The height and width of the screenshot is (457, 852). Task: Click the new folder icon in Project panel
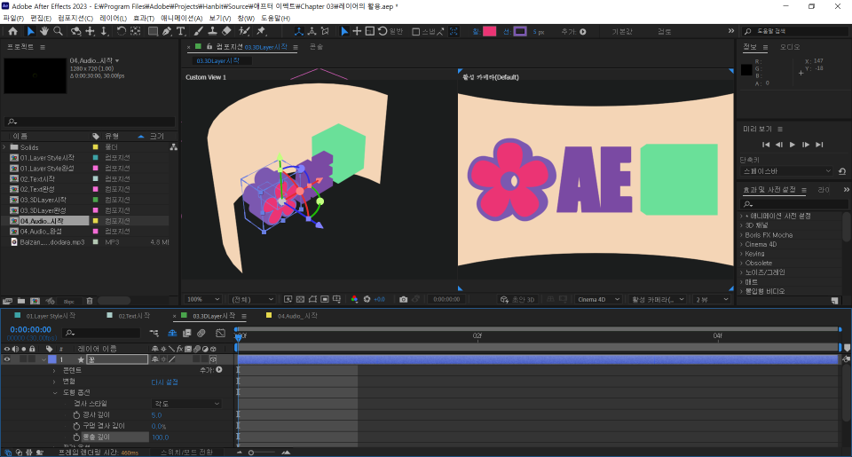(21, 301)
